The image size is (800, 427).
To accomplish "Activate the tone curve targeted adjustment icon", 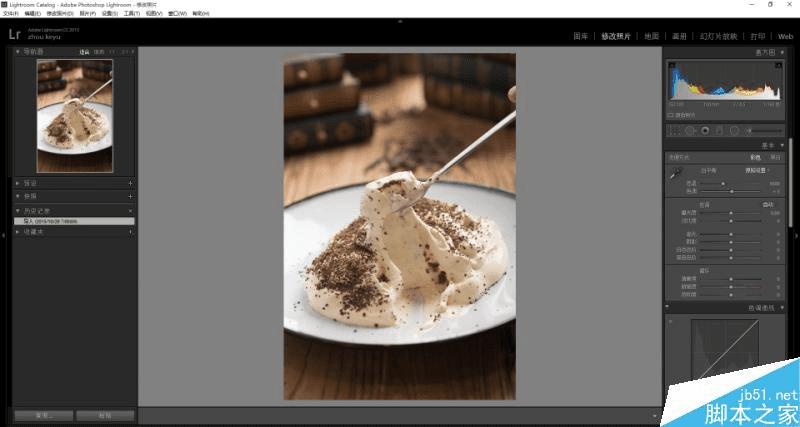I will 670,321.
